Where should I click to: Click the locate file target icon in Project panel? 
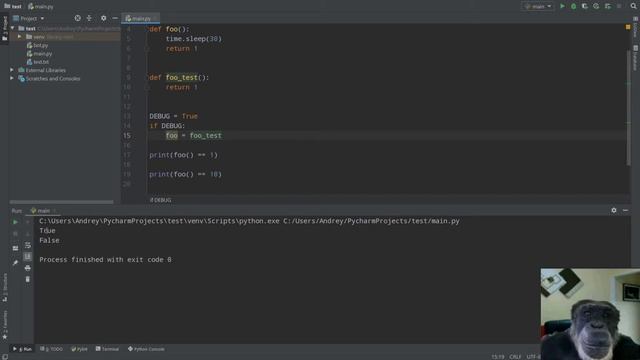point(78,18)
